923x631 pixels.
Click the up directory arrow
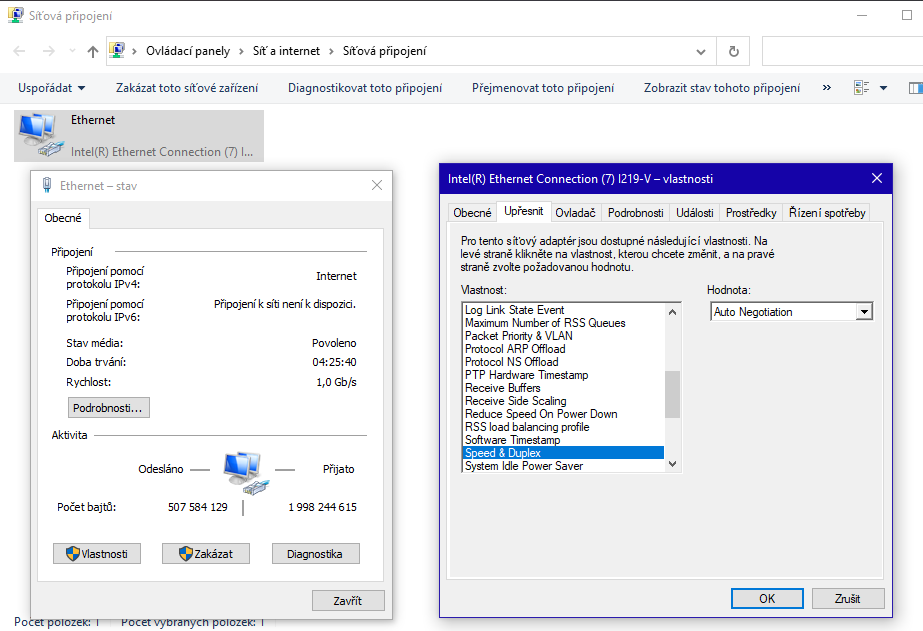[93, 51]
